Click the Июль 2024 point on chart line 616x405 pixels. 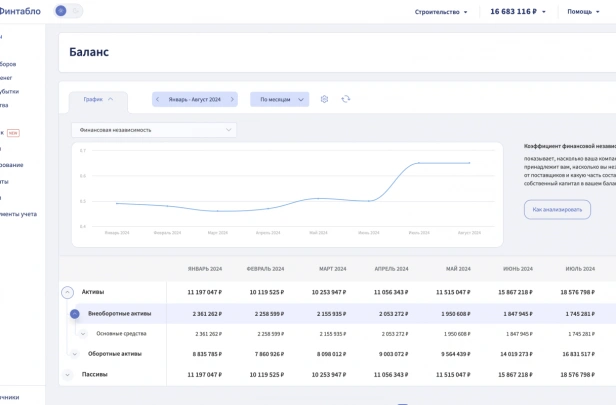[x=419, y=163]
